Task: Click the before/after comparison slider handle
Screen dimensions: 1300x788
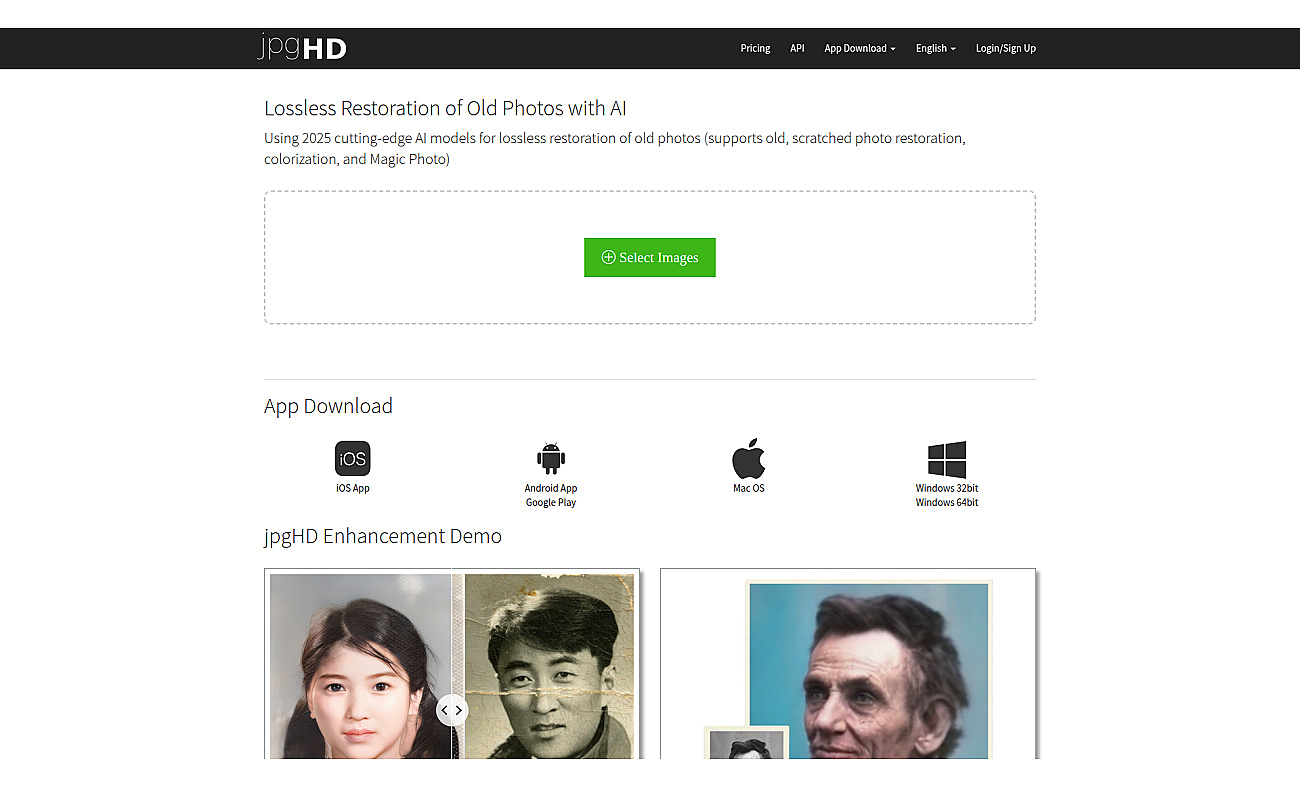Action: 452,710
